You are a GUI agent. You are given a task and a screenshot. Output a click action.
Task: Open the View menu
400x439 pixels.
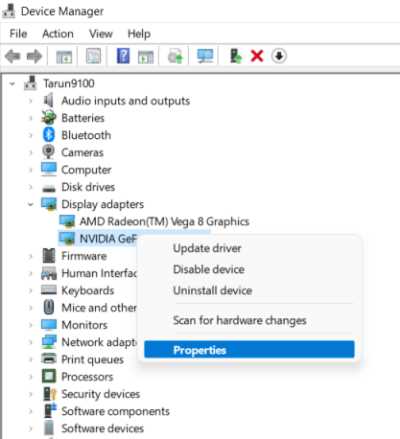click(x=101, y=34)
